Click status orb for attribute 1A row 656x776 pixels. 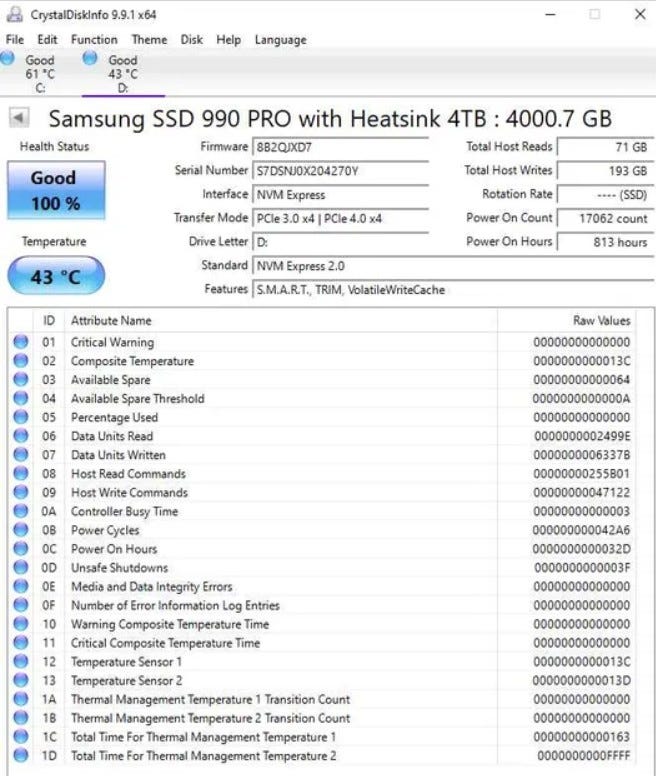(x=21, y=699)
